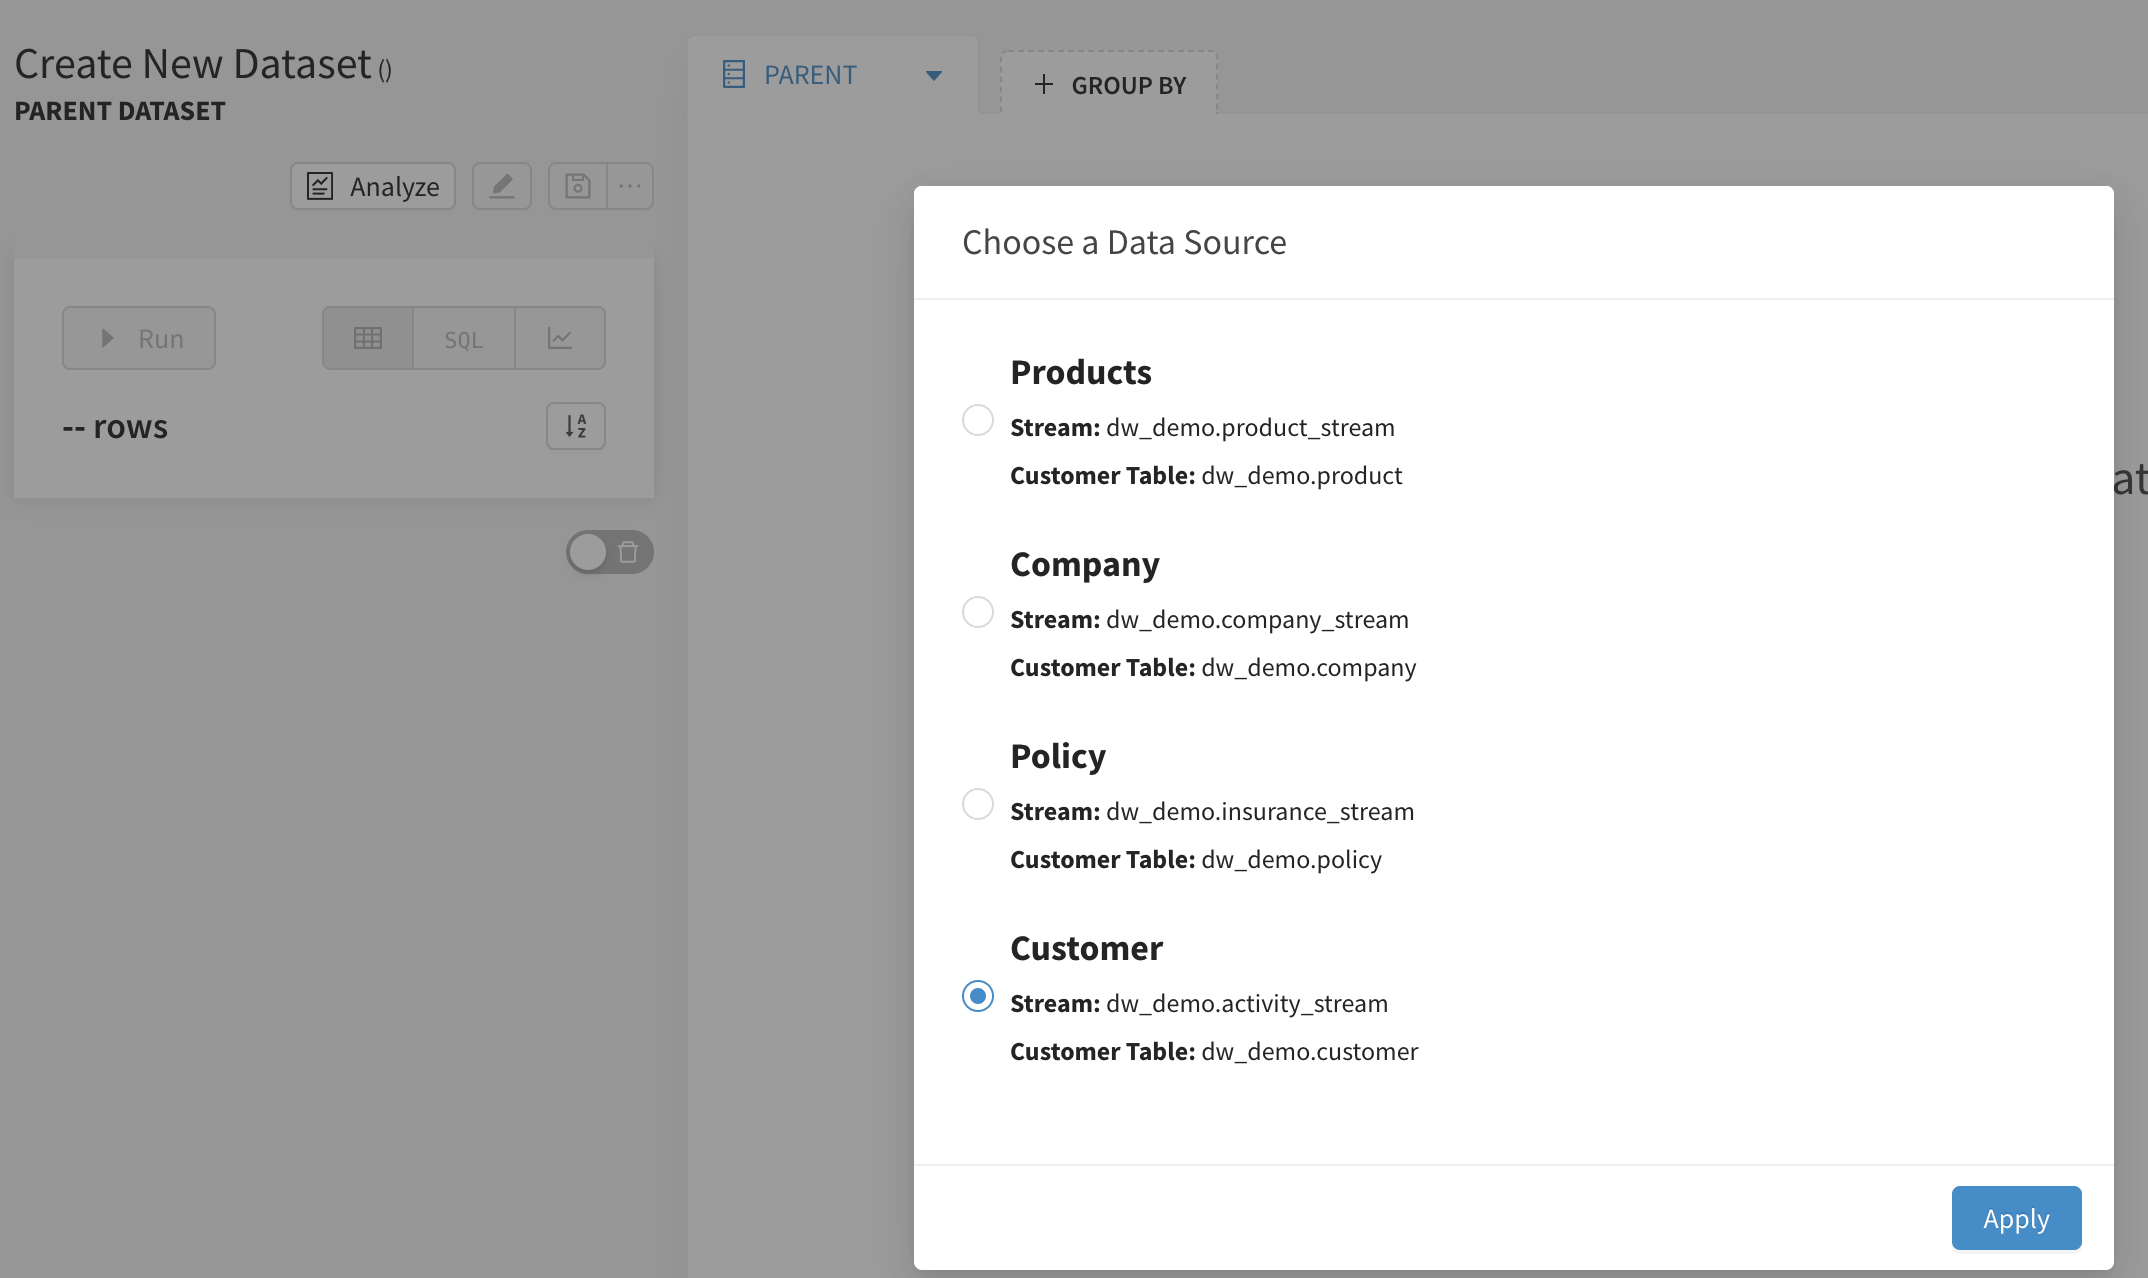
Task: Switch to SQL view
Action: [x=463, y=339]
